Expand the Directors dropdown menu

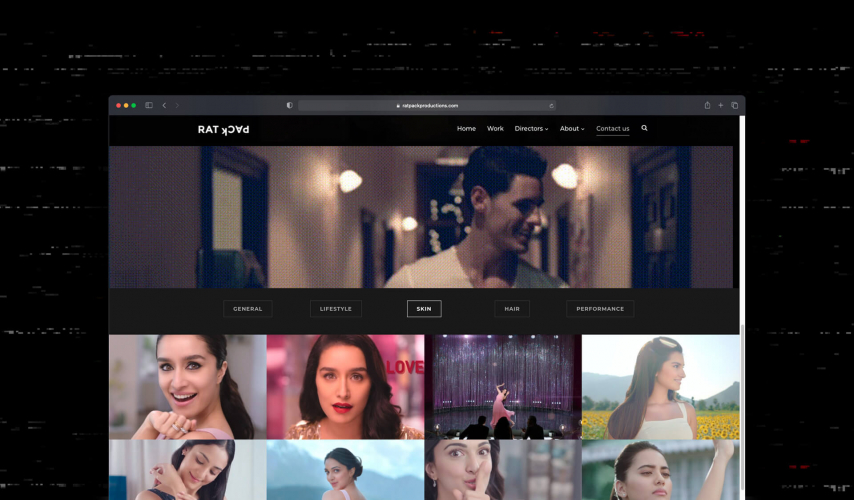[531, 129]
